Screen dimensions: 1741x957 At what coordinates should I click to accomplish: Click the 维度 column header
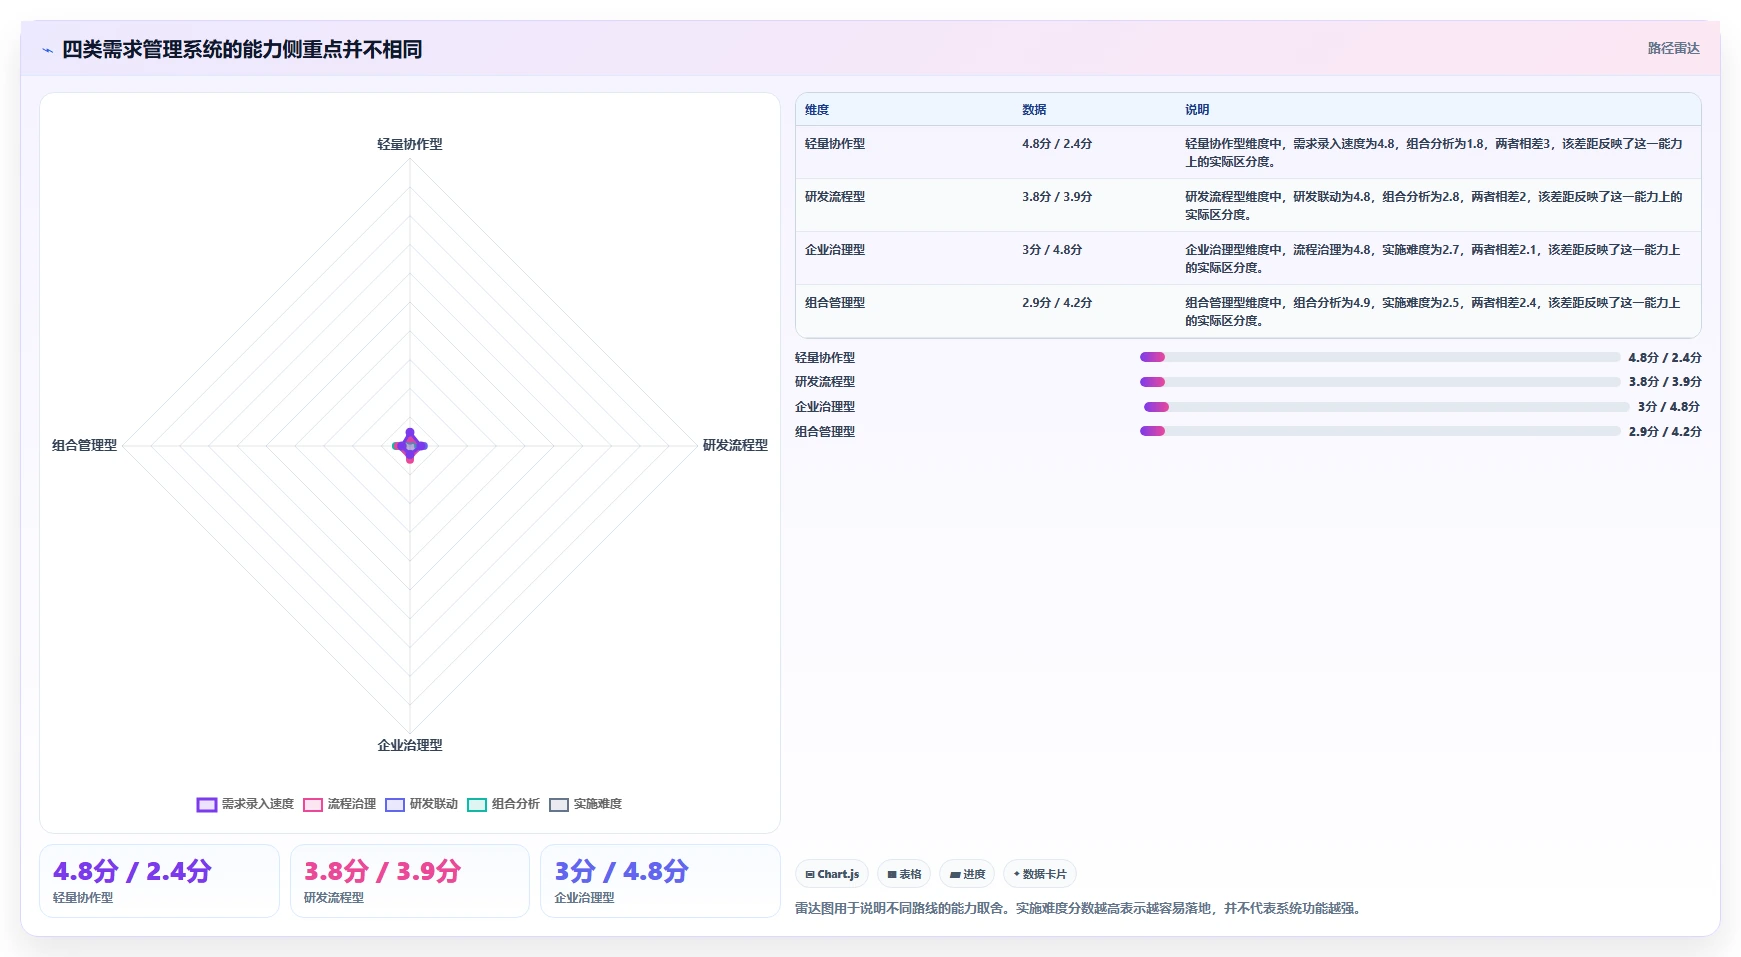click(817, 110)
